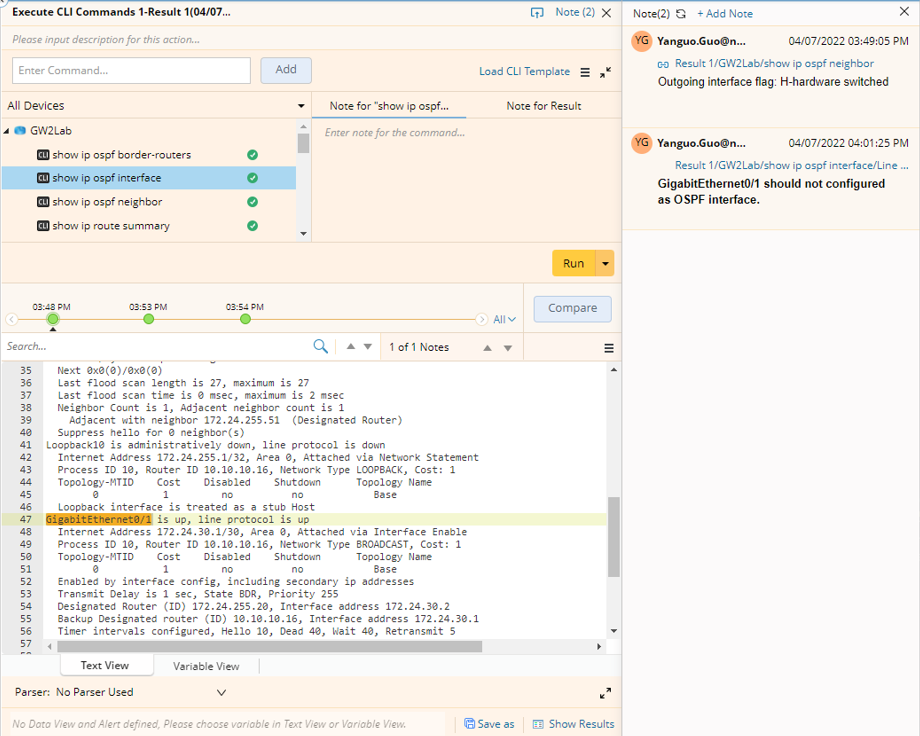920x736 pixels.
Task: Click the command note text area
Action: (466, 180)
